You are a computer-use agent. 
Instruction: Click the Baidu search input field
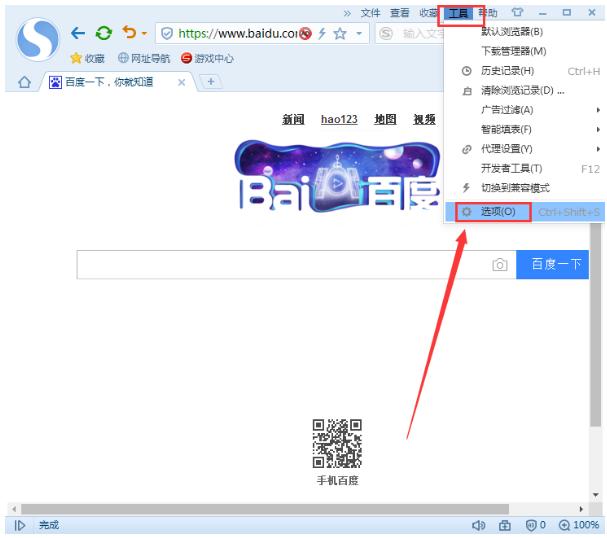(280, 264)
